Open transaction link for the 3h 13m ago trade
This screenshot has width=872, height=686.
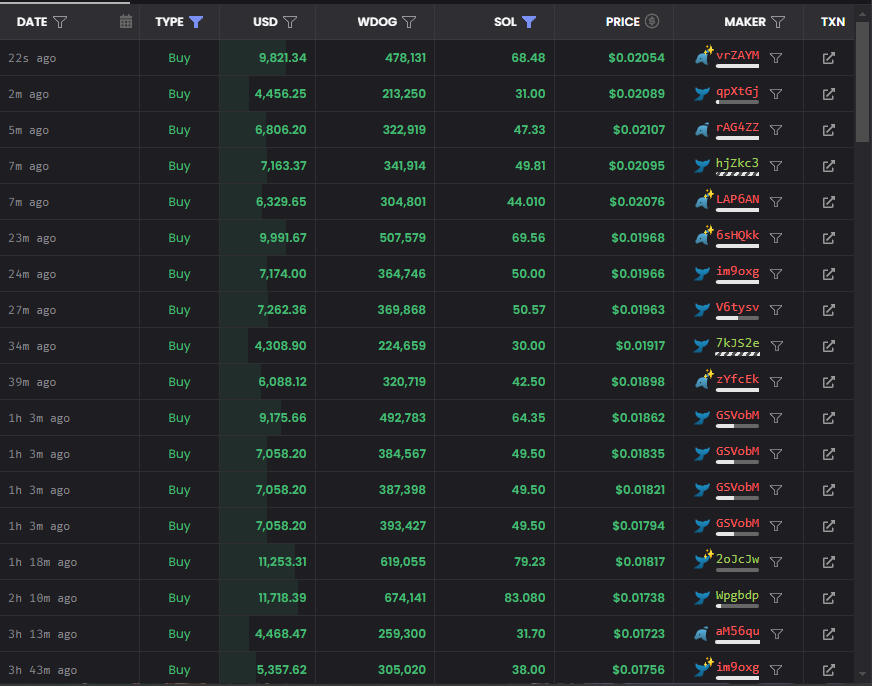829,634
